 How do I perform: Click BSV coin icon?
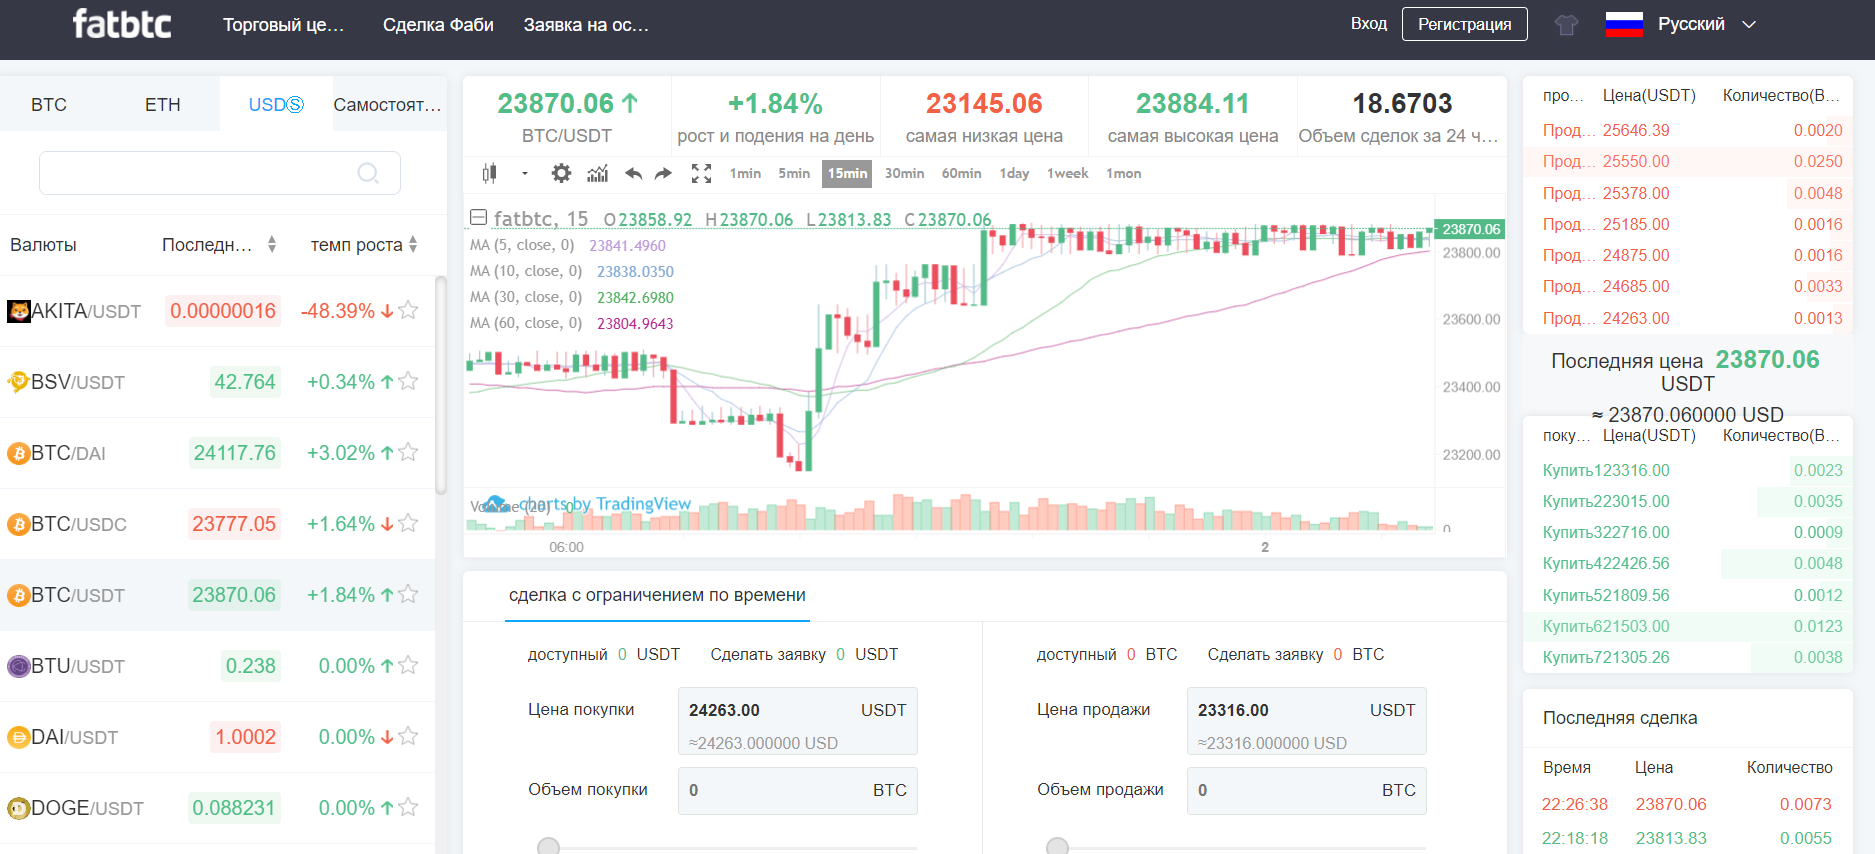(19, 382)
